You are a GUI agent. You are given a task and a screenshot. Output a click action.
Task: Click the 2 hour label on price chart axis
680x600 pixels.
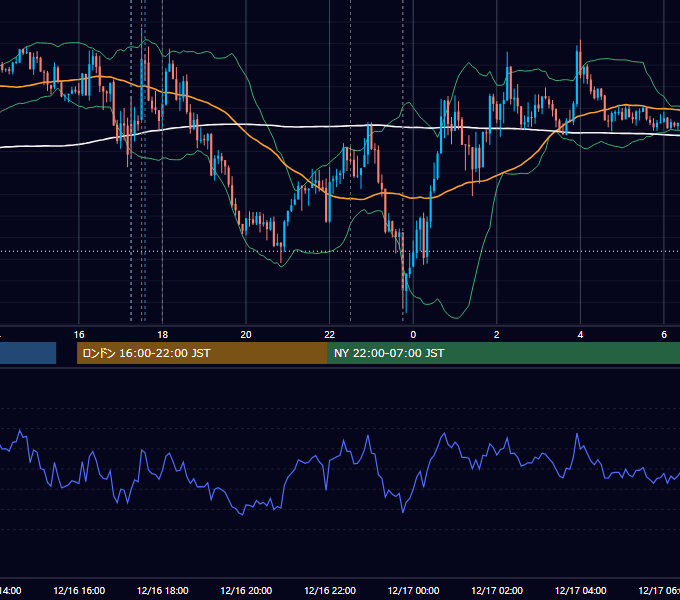click(x=497, y=335)
